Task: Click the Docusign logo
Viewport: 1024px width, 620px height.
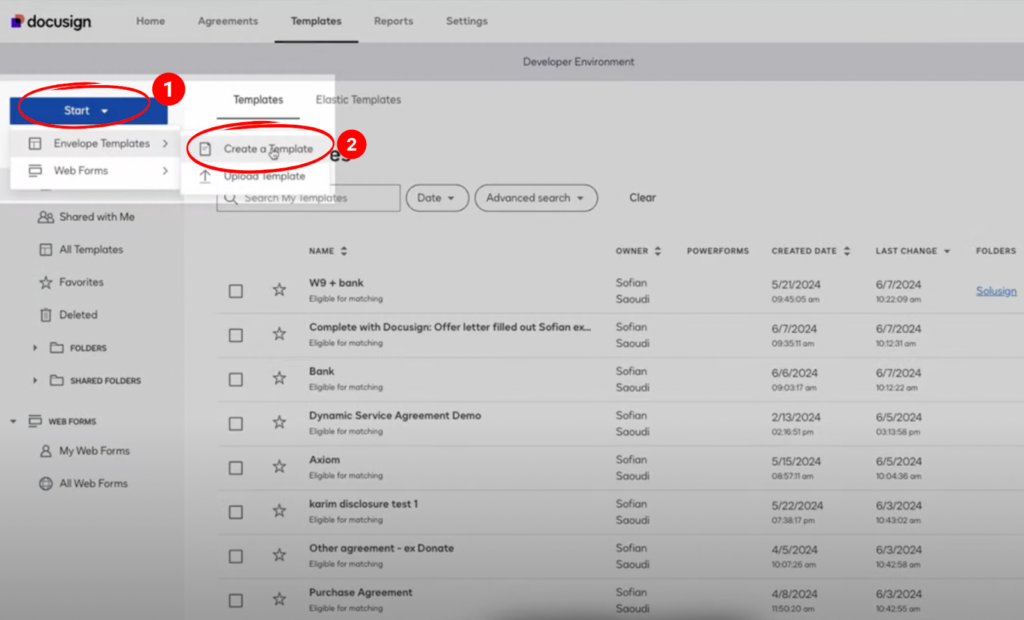Action: click(51, 22)
